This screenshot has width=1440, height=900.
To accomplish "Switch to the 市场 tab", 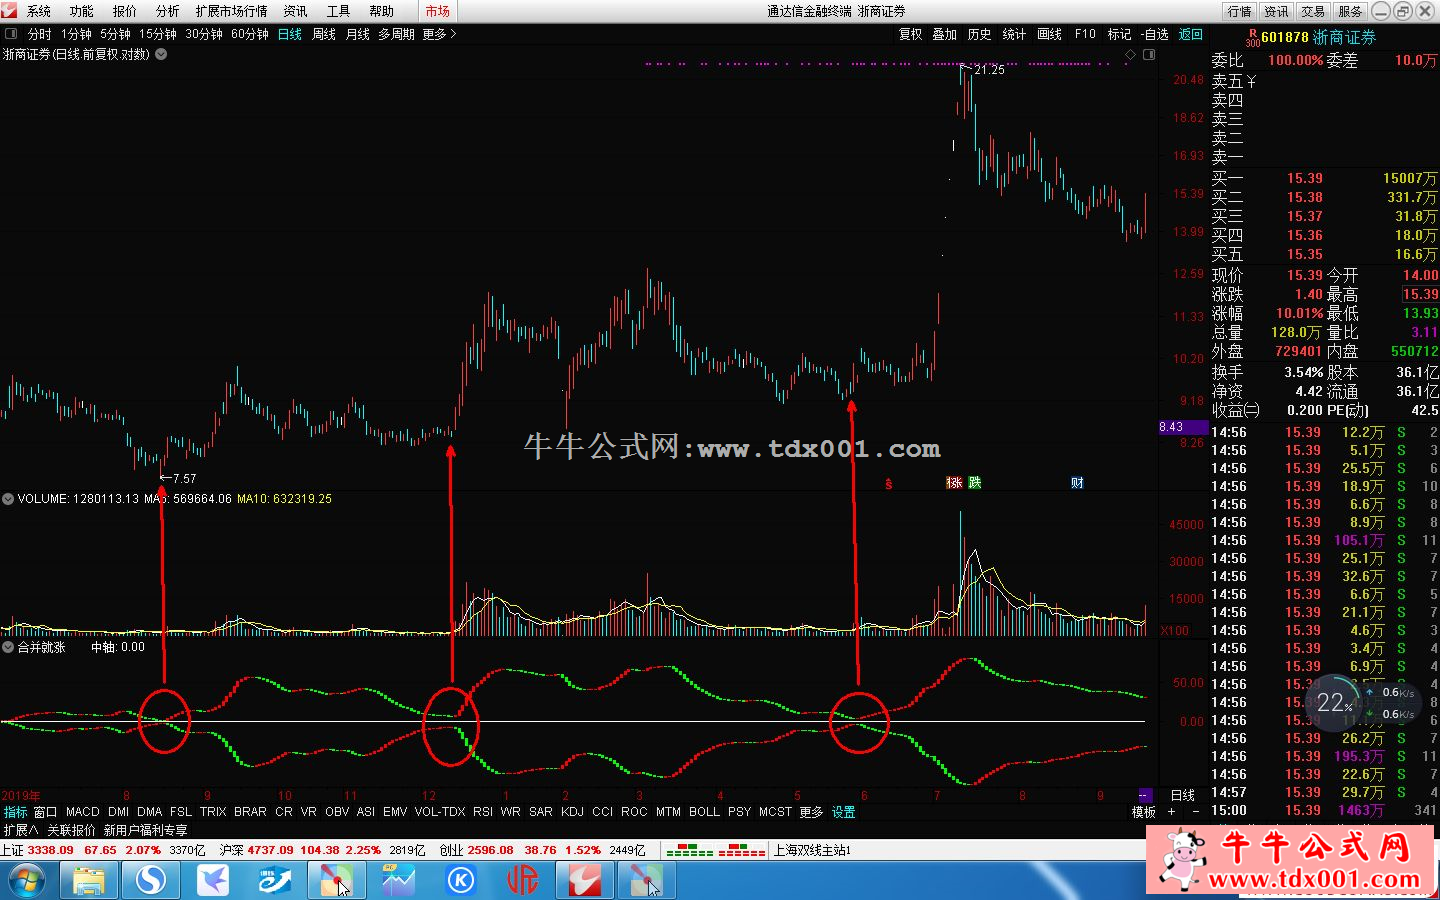I will pos(437,11).
